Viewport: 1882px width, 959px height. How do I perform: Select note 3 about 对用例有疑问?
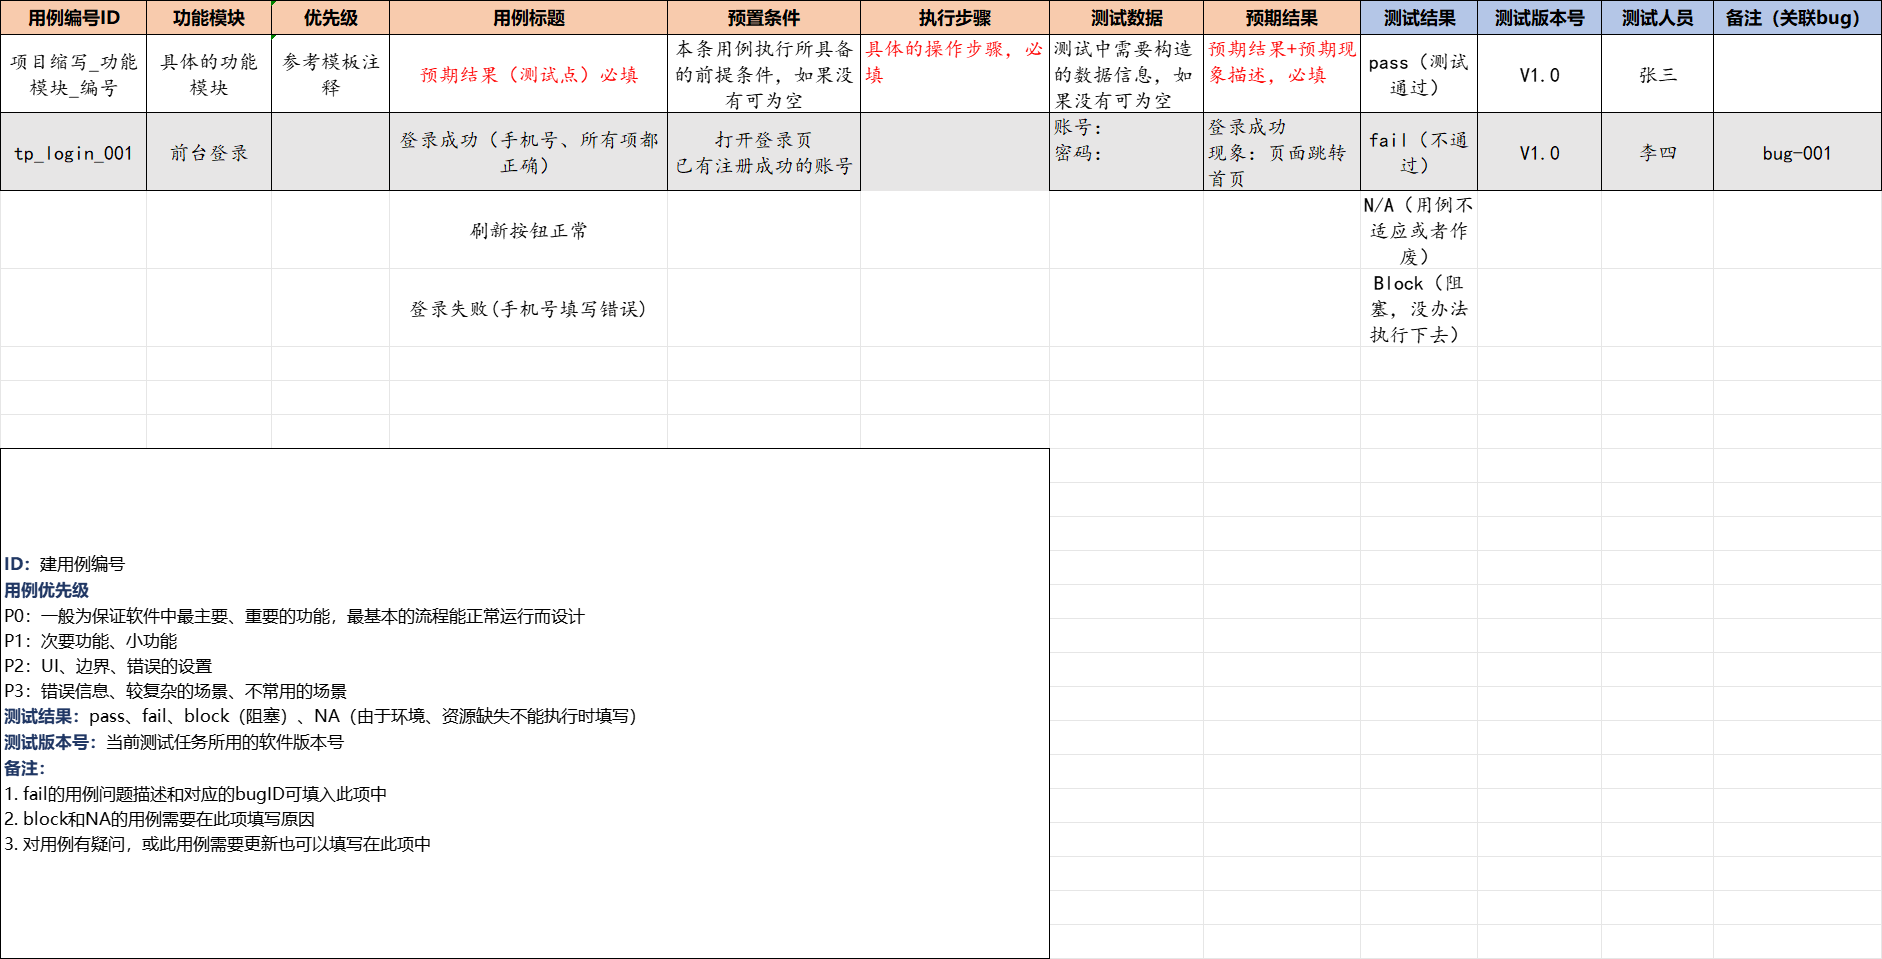(217, 844)
